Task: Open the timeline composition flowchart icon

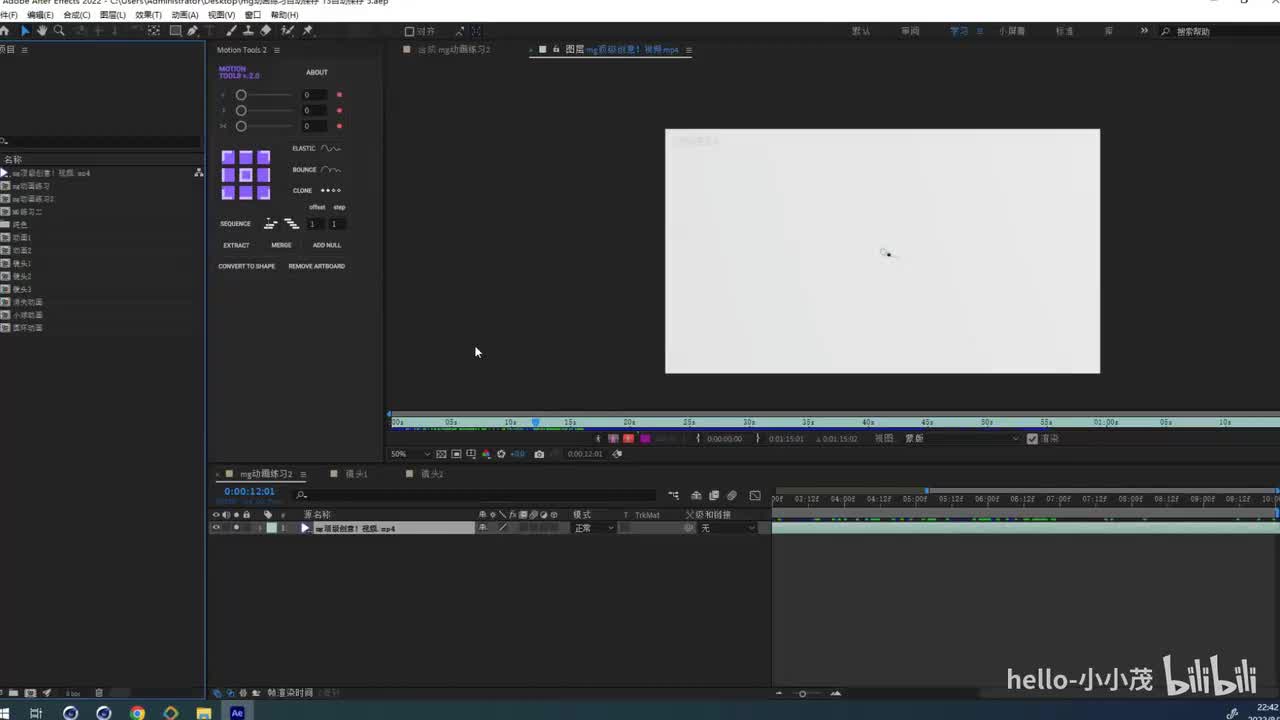Action: 673,495
